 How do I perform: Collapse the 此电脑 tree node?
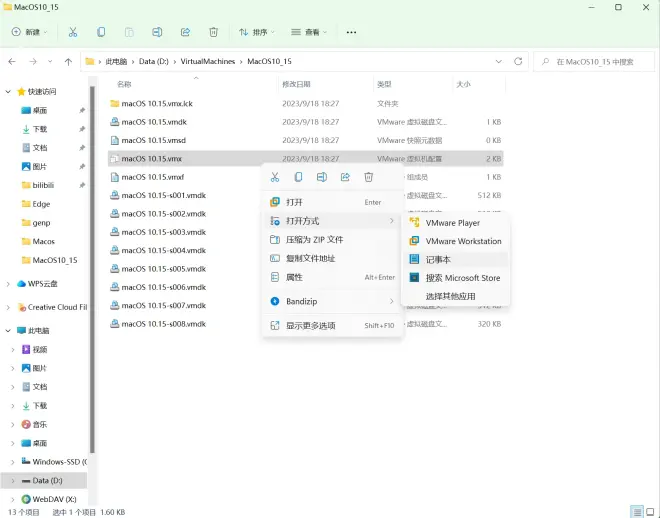click(x=8, y=330)
